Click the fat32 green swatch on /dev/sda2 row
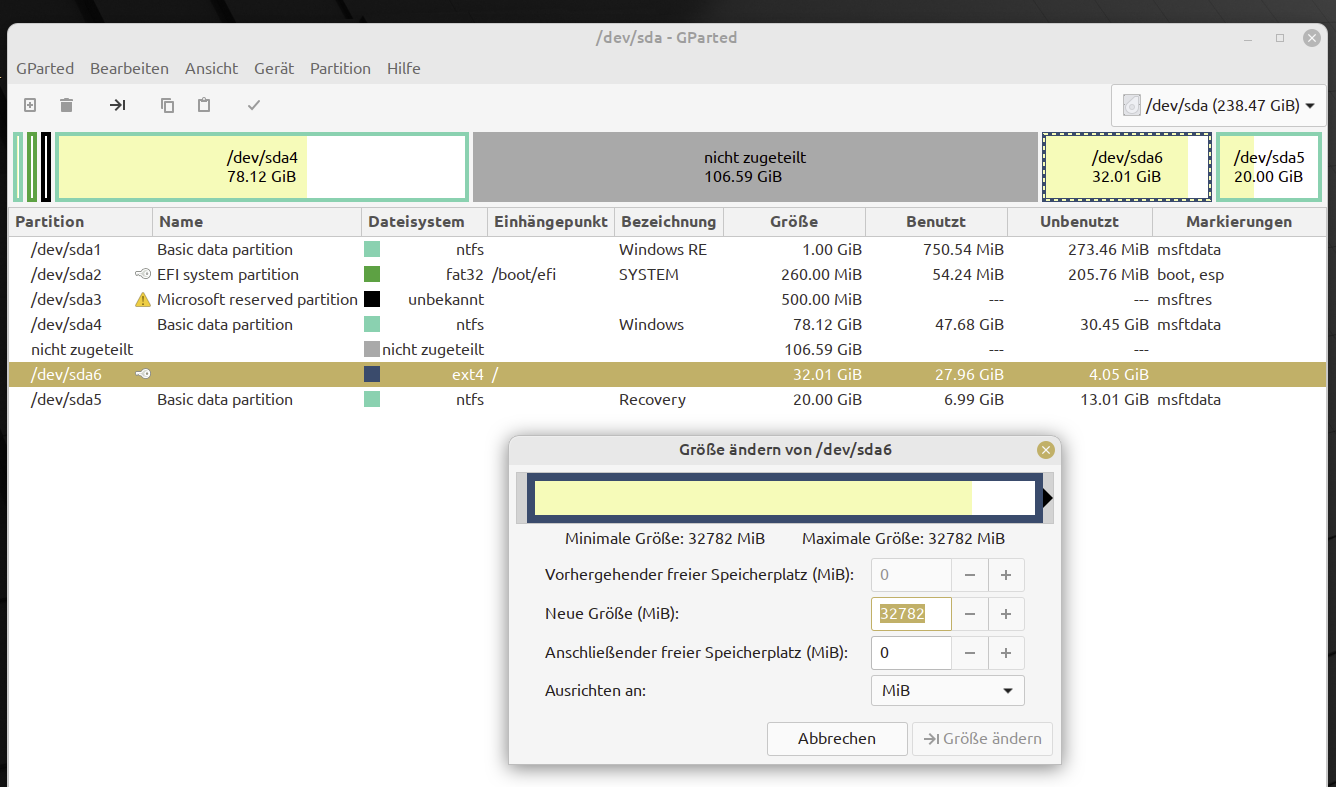Viewport: 1336px width, 787px height. (372, 274)
